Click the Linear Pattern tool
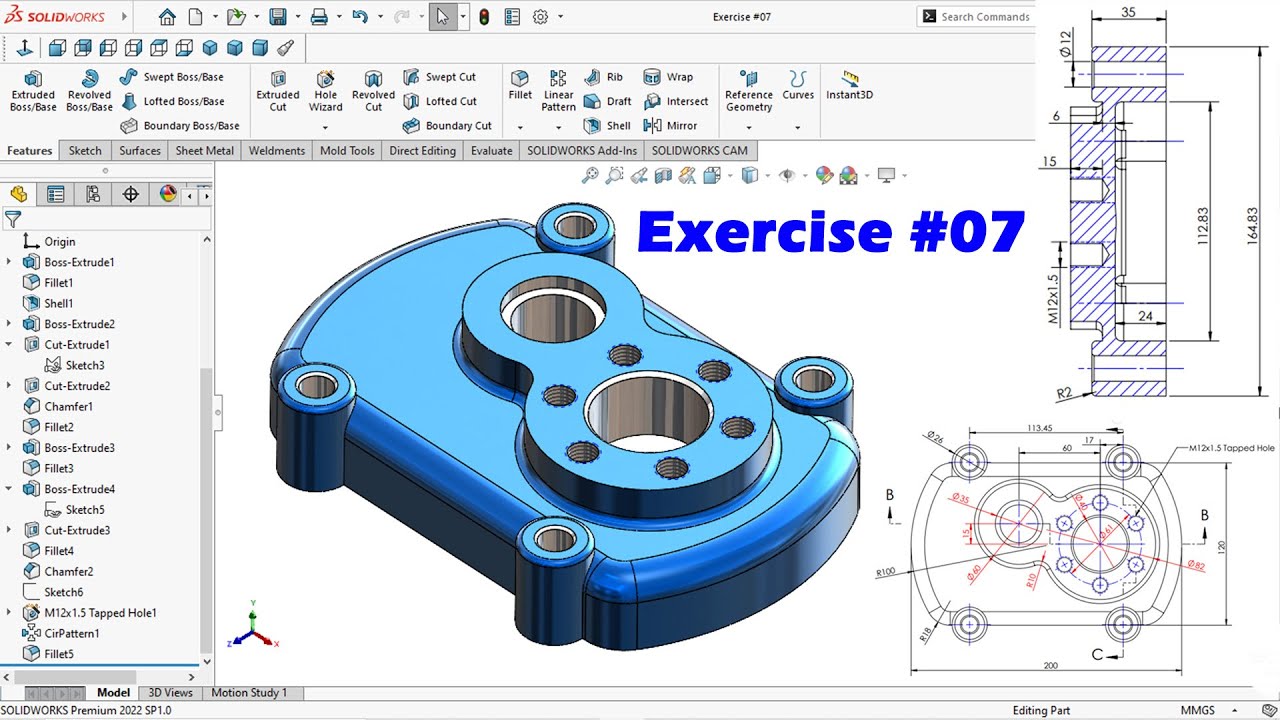Viewport: 1280px width, 720px height. (558, 91)
